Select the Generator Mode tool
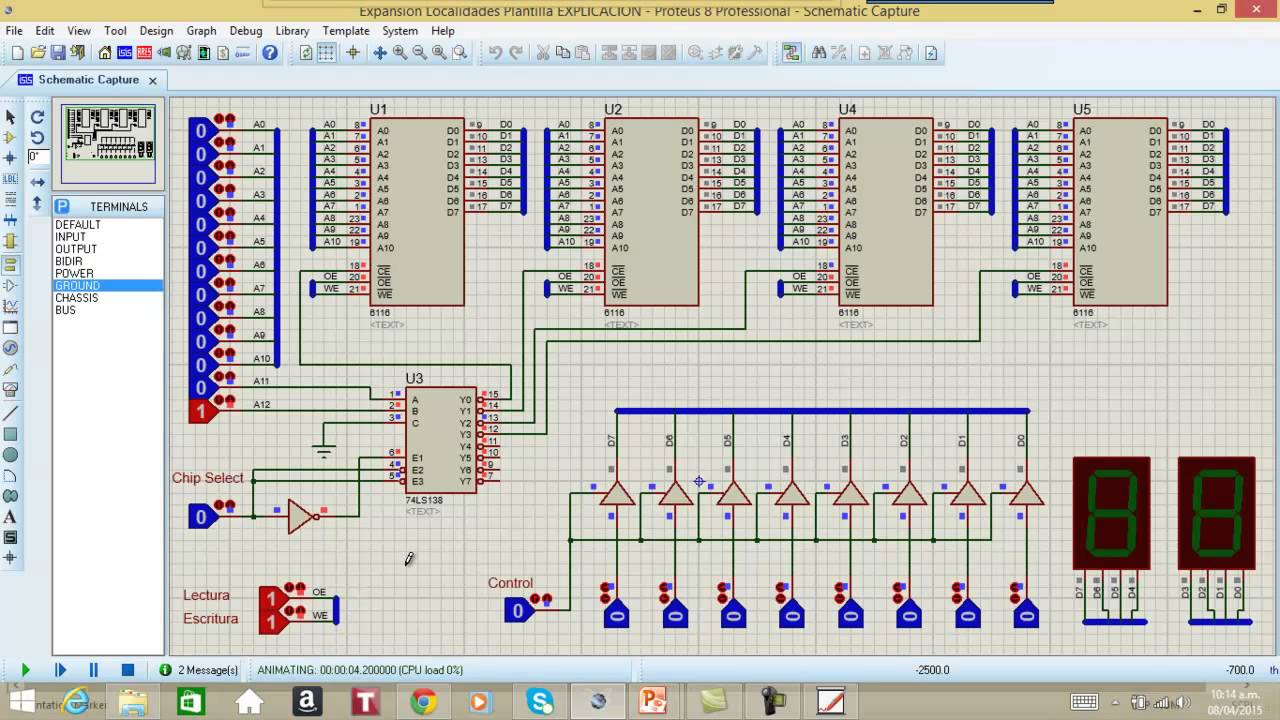Viewport: 1280px width, 720px height. point(11,348)
